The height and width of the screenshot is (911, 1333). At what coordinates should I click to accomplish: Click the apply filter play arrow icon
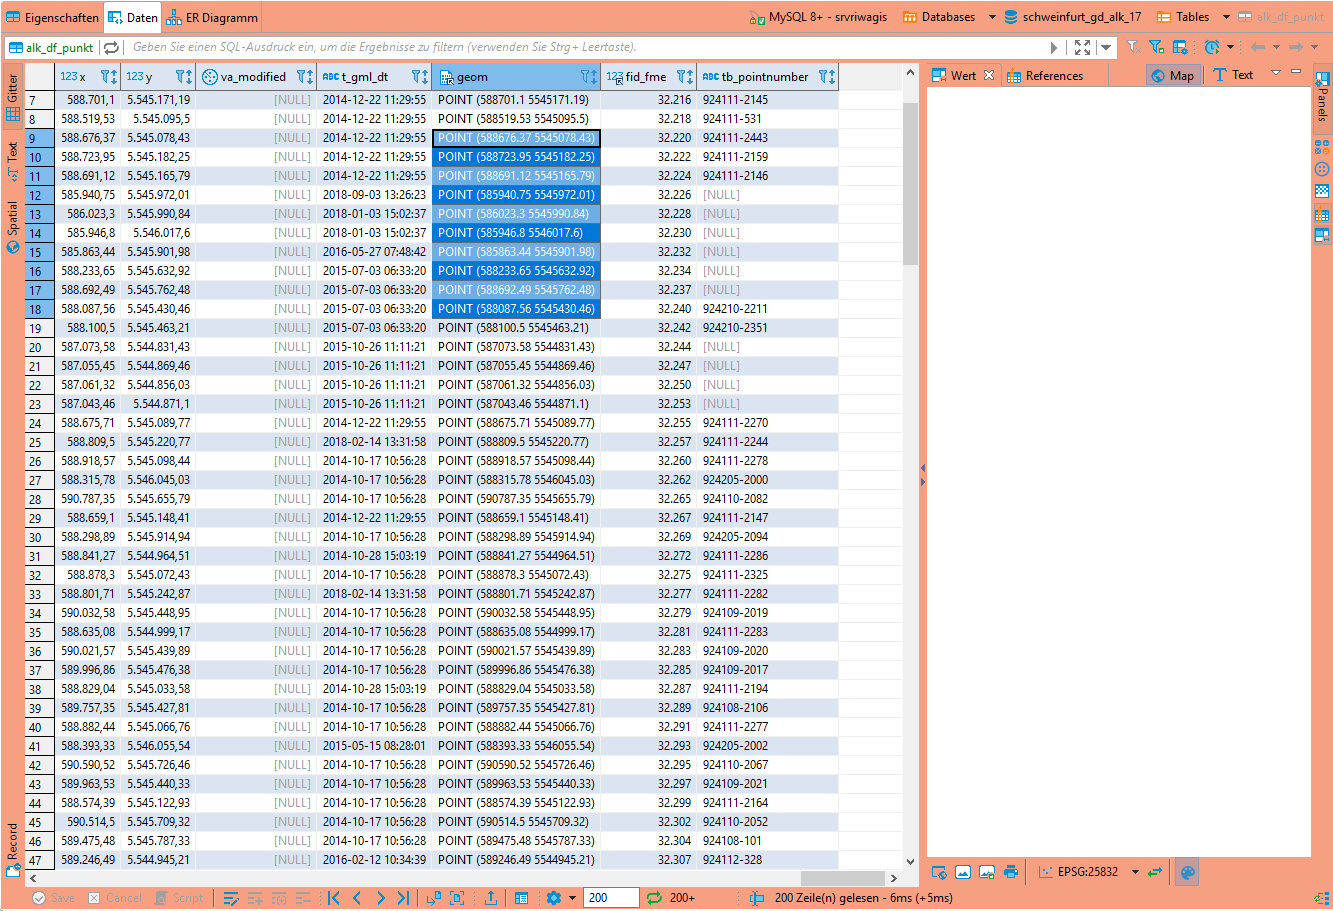point(1054,47)
